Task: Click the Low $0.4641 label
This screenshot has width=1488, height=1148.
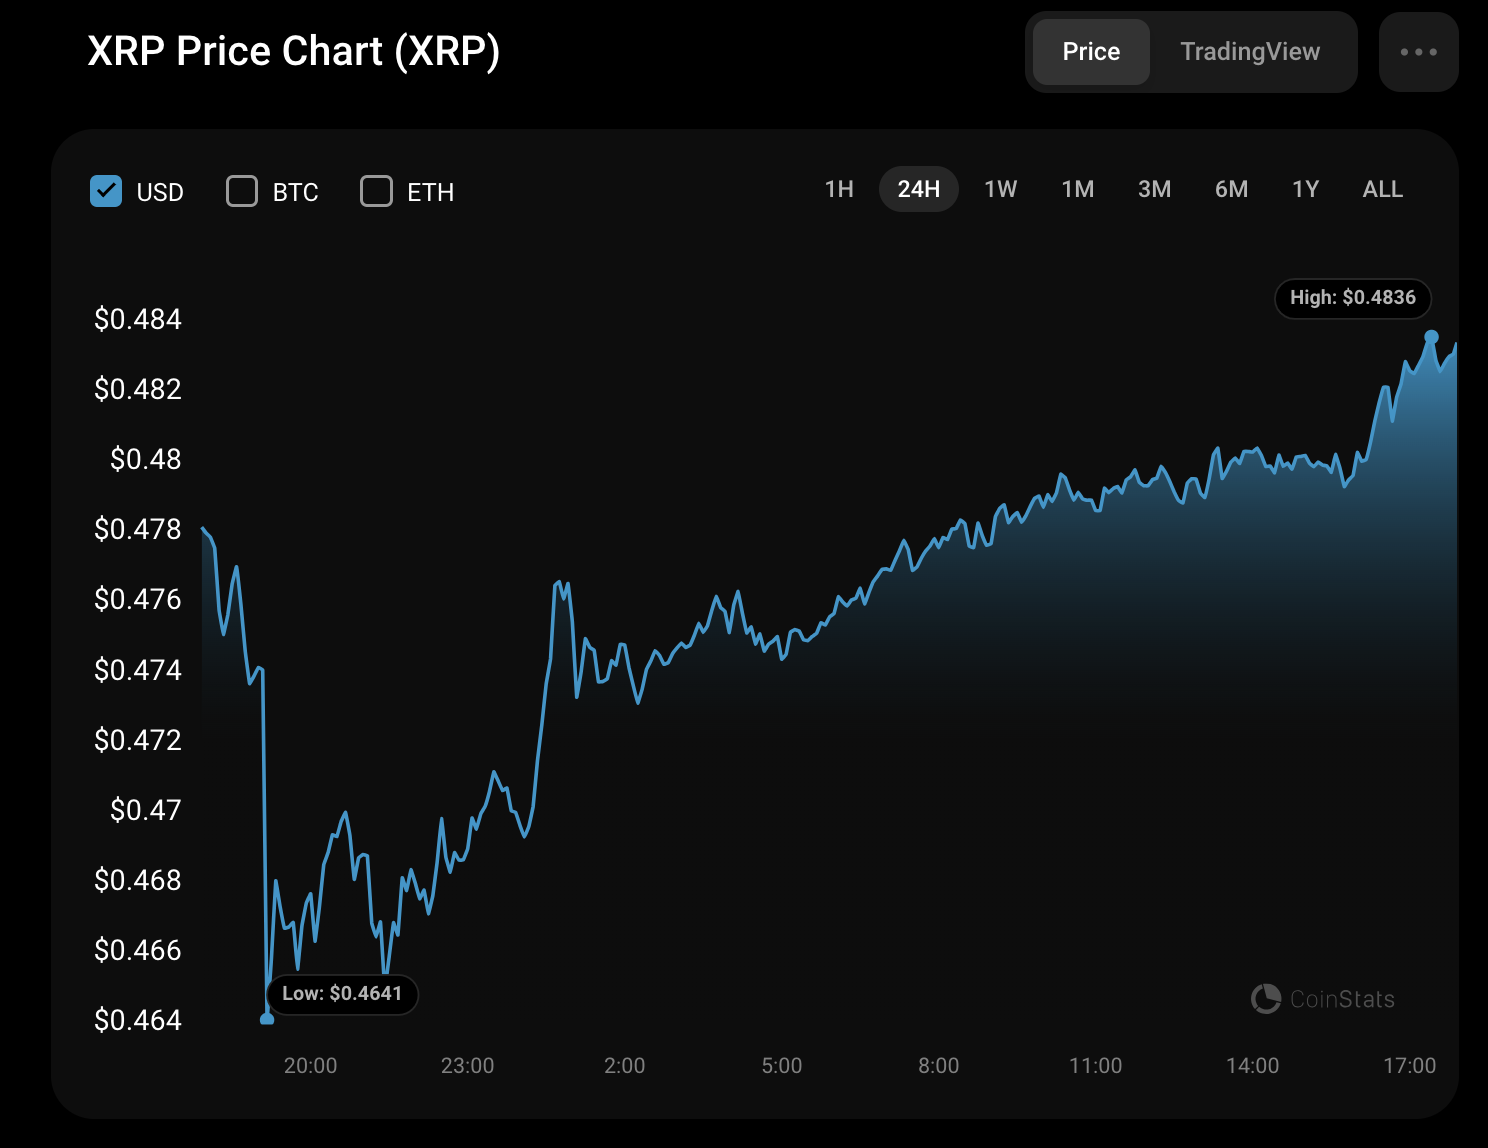Action: (342, 994)
